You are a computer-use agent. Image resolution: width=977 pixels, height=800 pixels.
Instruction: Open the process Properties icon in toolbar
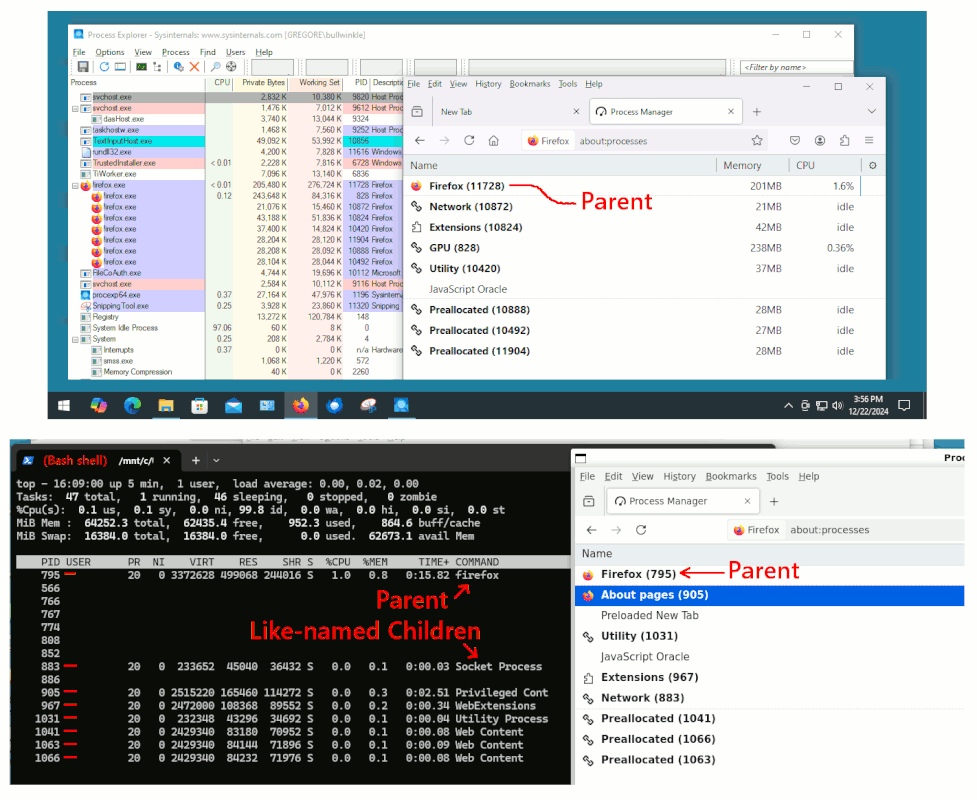[x=179, y=67]
